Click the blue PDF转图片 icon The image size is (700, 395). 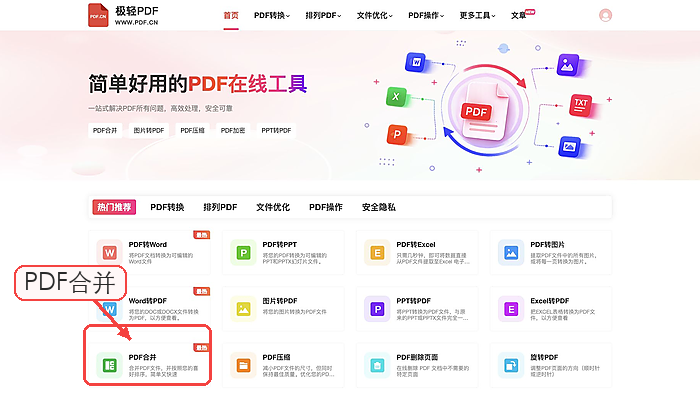point(511,253)
